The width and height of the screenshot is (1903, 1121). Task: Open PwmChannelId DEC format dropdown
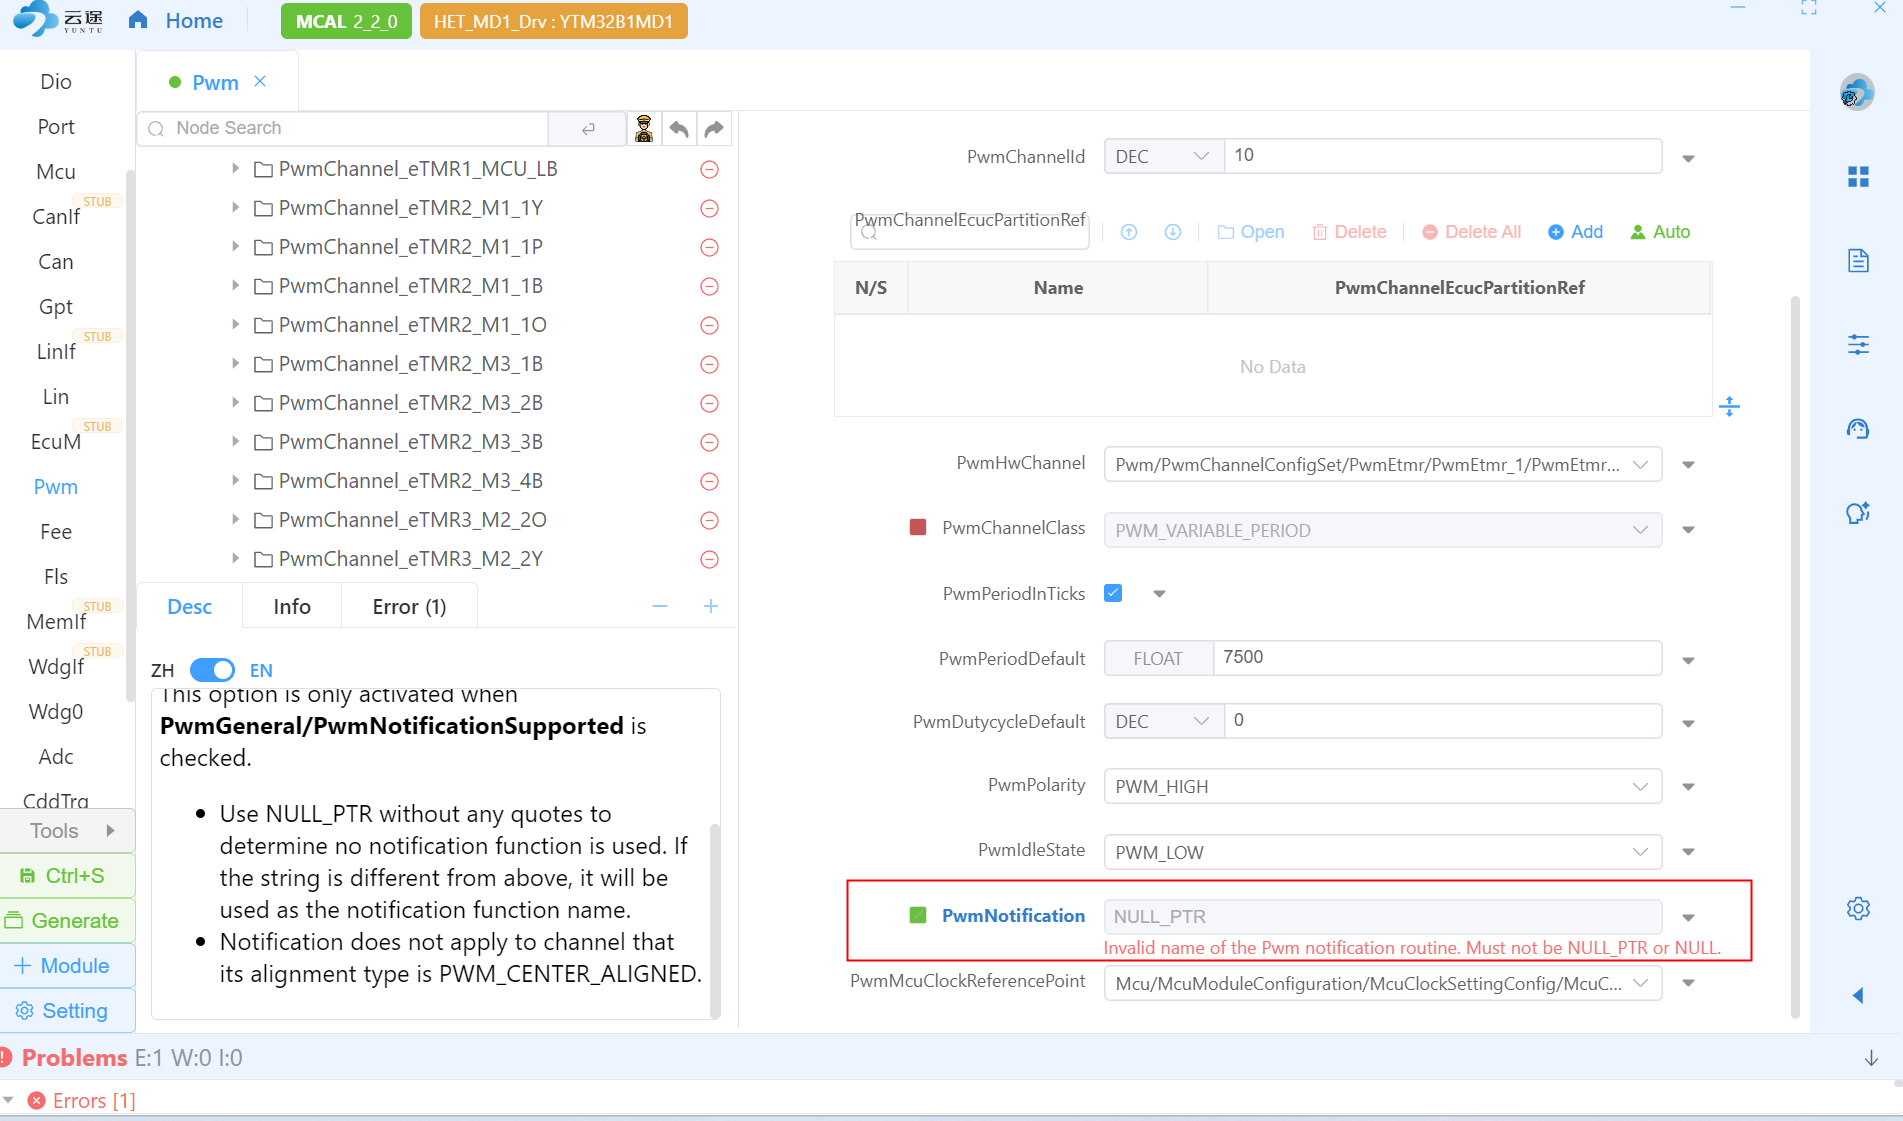tap(1164, 156)
